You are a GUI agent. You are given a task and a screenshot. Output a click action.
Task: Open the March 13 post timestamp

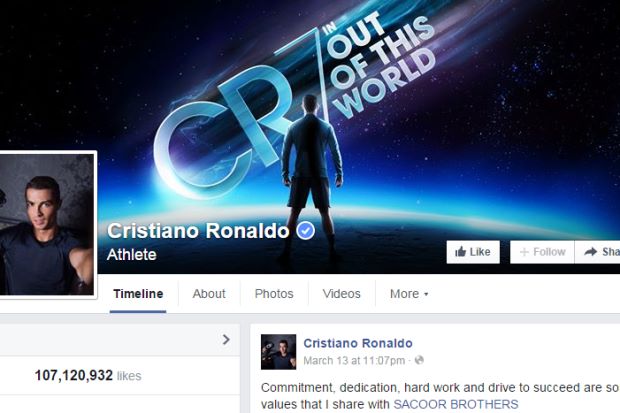tap(354, 361)
